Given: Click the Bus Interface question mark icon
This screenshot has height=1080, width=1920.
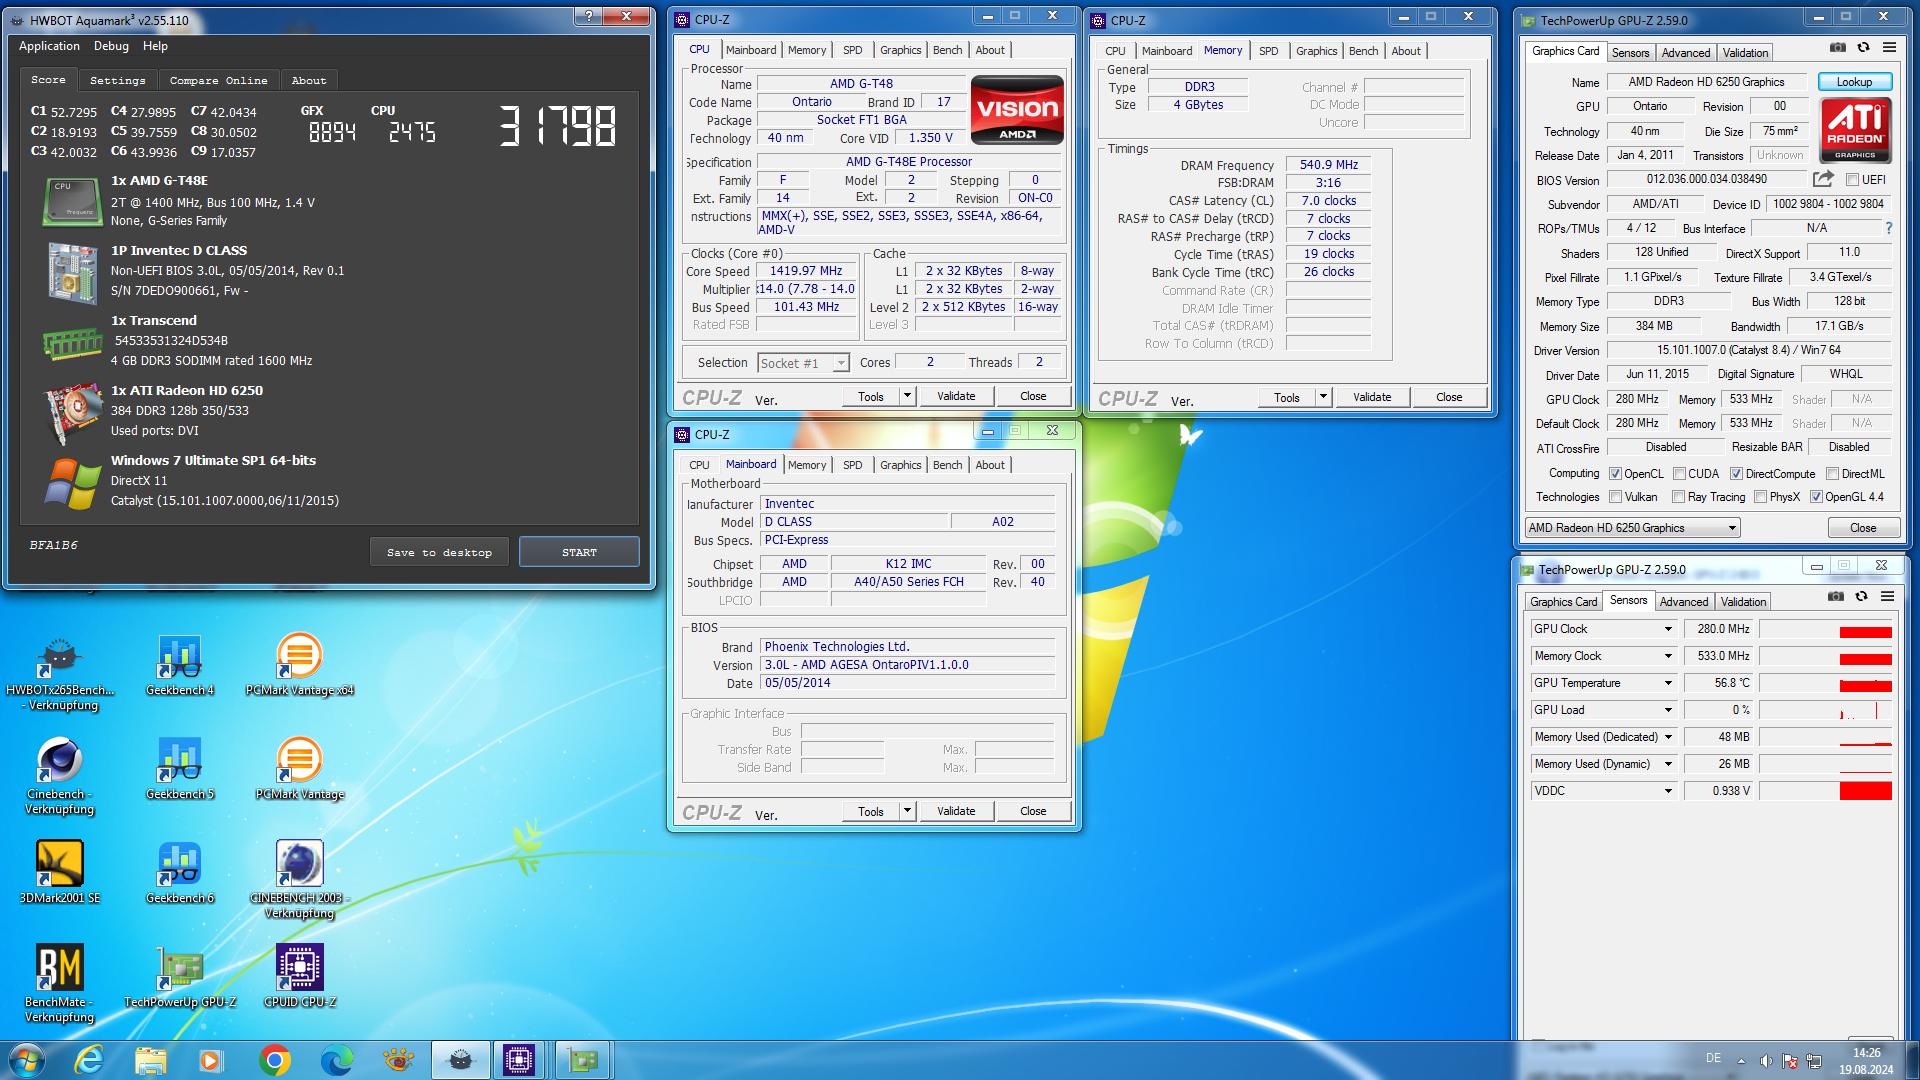Looking at the screenshot, I should pyautogui.click(x=1888, y=228).
